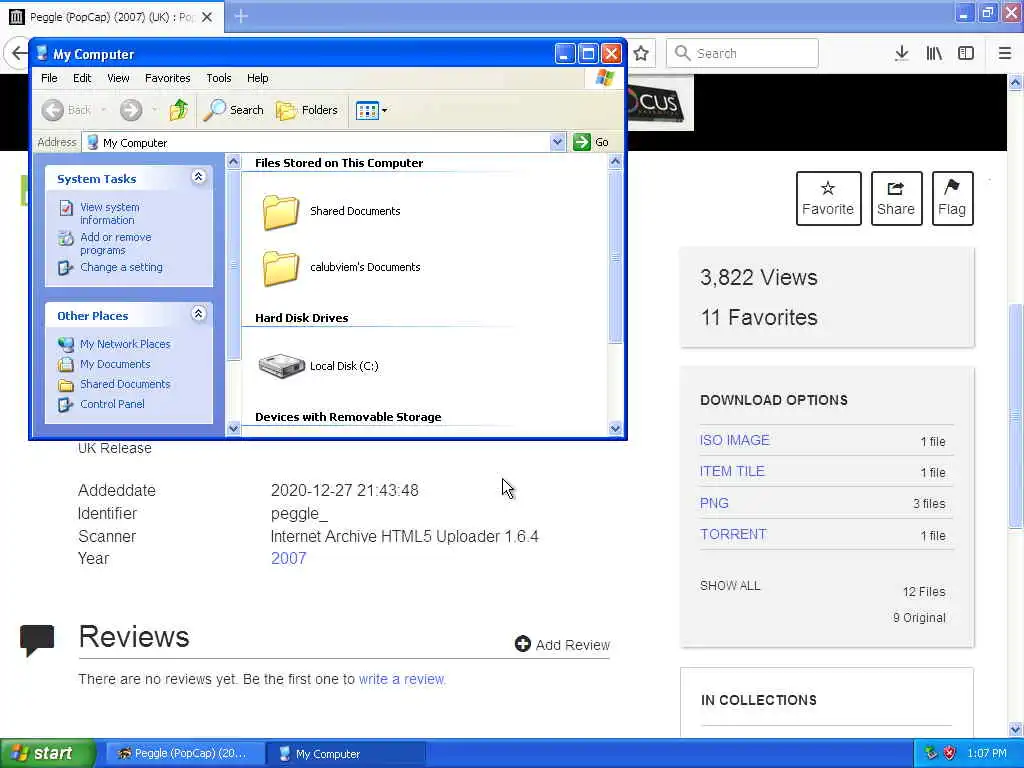
Task: Click the red security shield tray icon
Action: point(951,754)
